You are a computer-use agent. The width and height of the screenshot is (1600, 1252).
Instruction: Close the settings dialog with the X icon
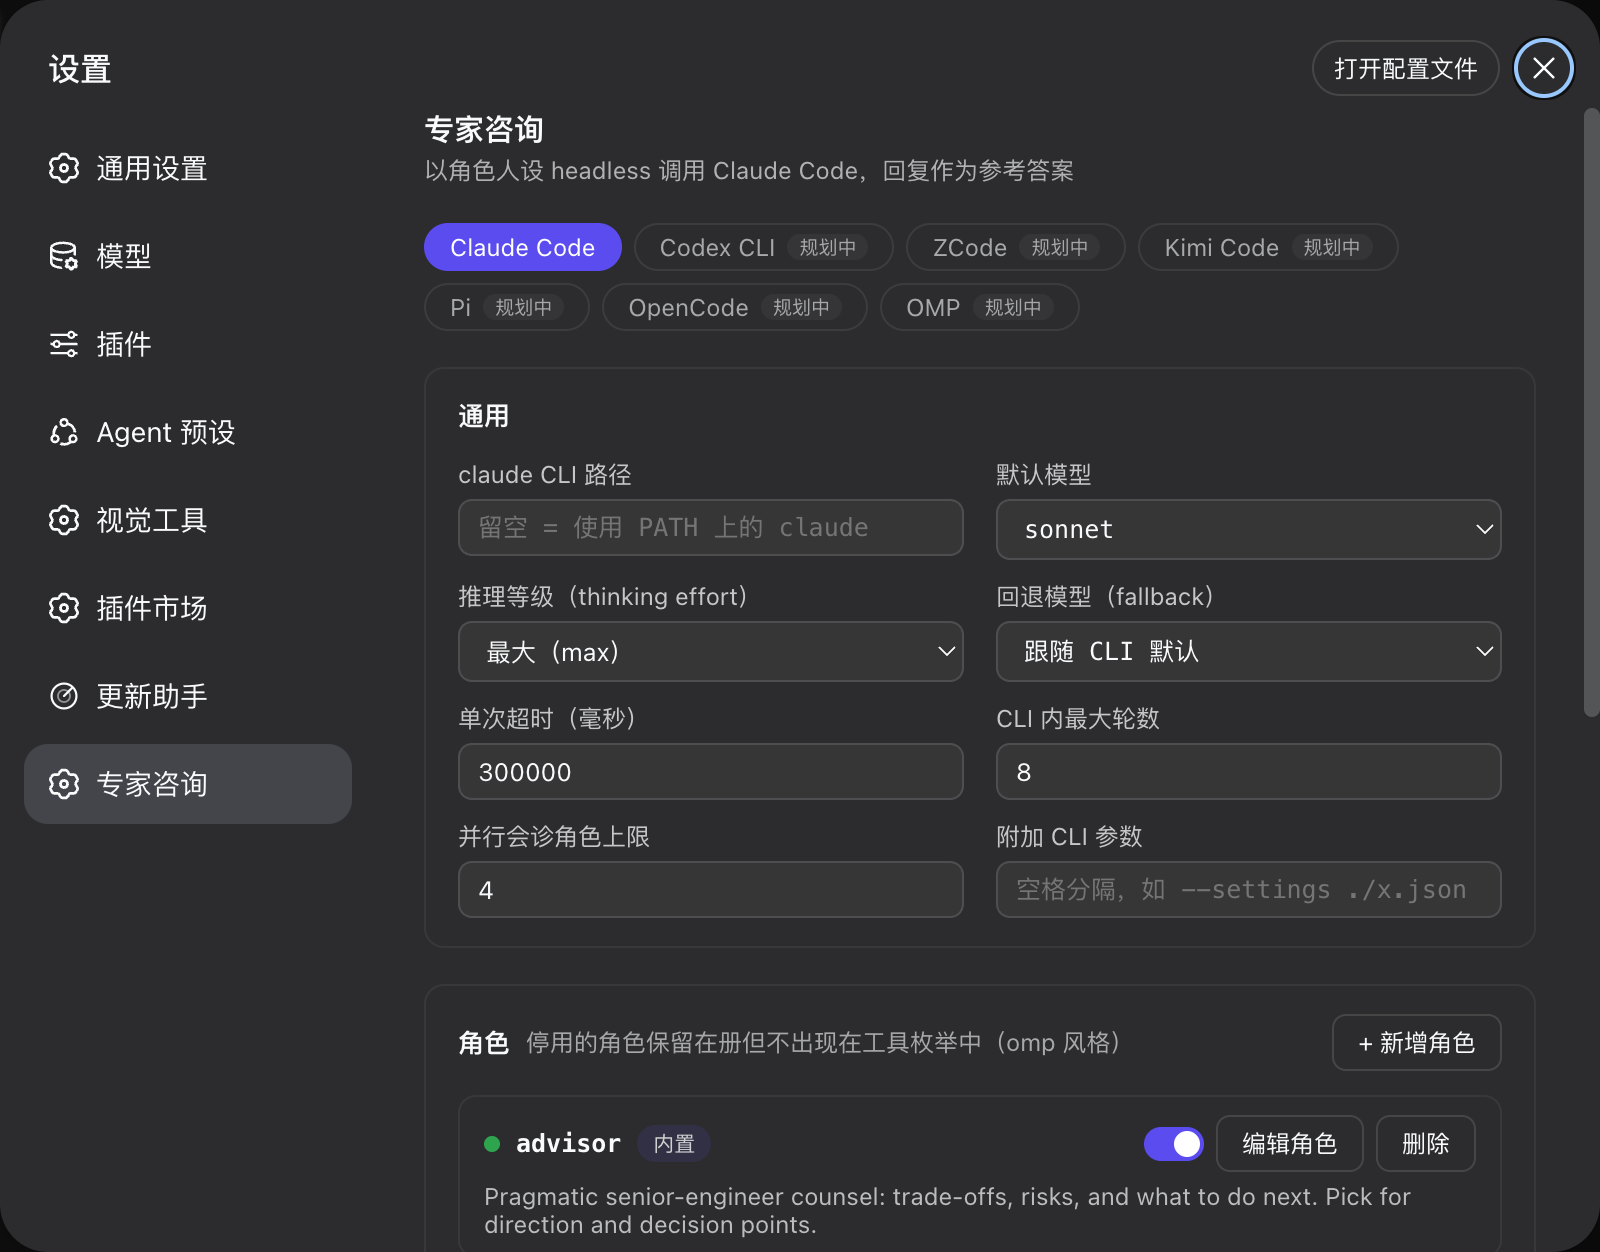coord(1544,68)
